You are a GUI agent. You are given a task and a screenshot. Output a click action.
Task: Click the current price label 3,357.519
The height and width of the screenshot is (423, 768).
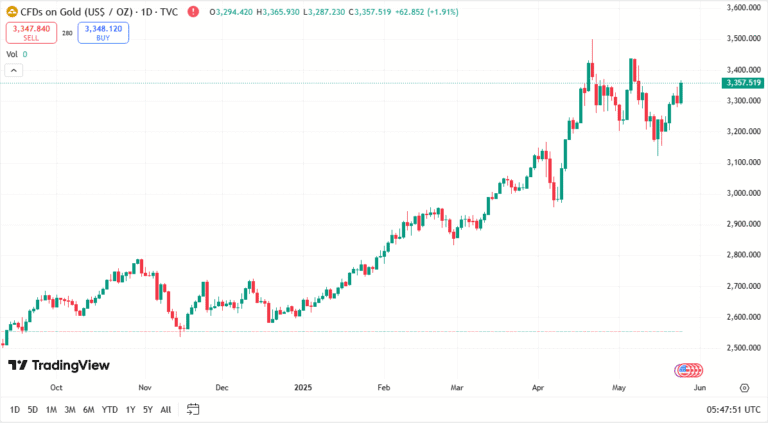(x=740, y=83)
